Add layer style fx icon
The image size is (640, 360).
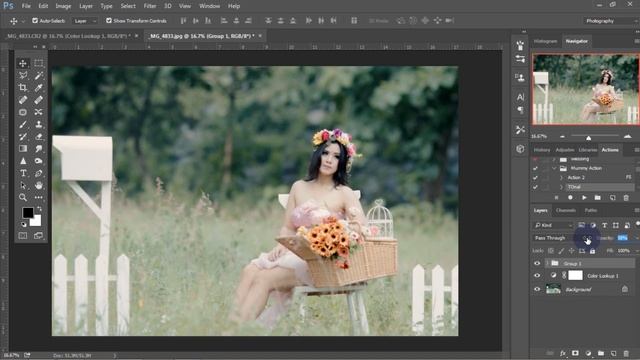tap(563, 353)
